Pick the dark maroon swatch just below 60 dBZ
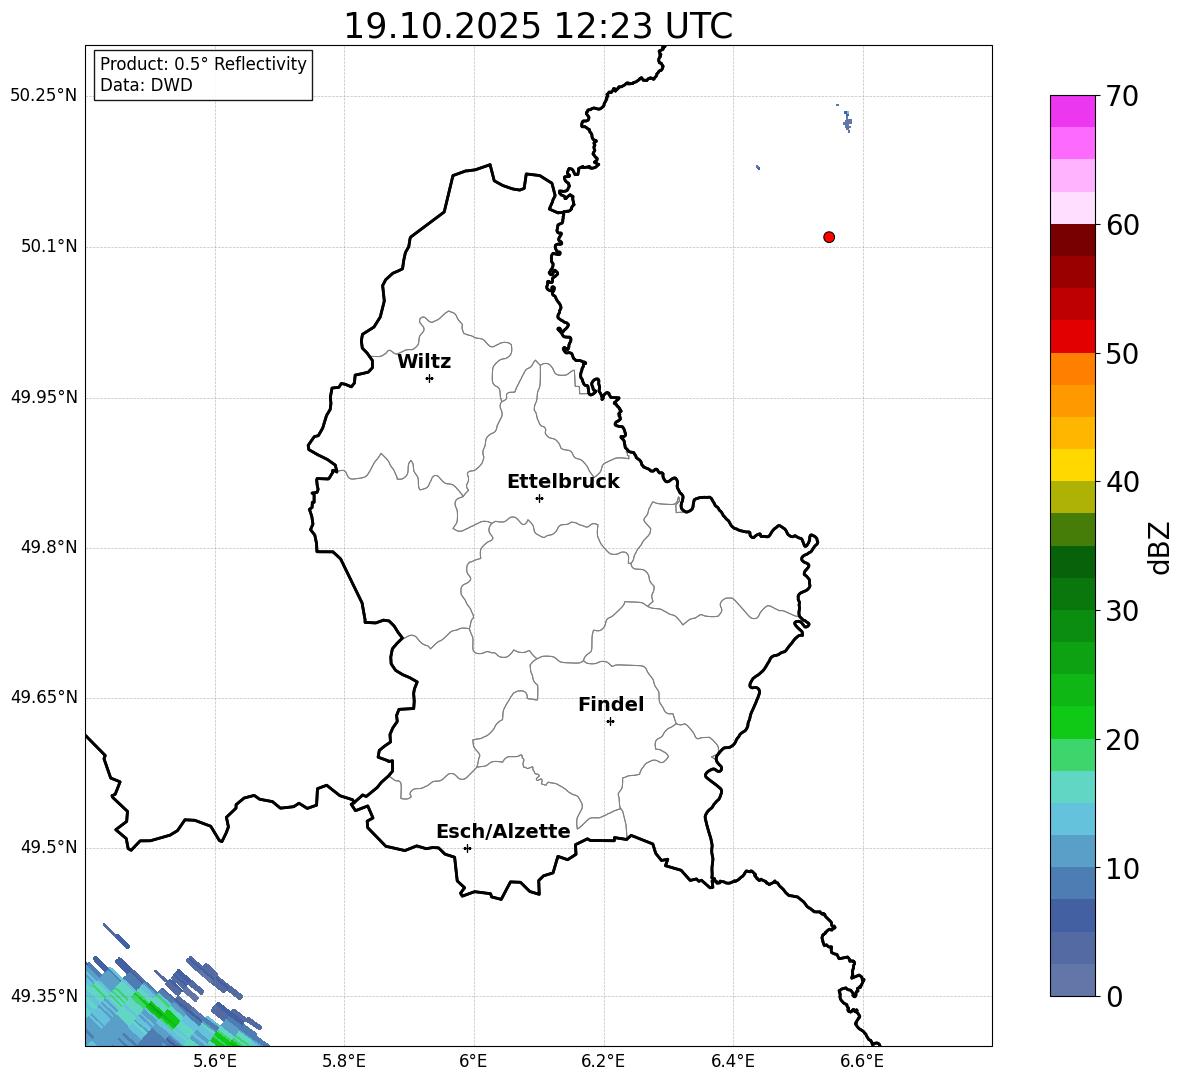1184x1081 pixels. coord(1073,240)
